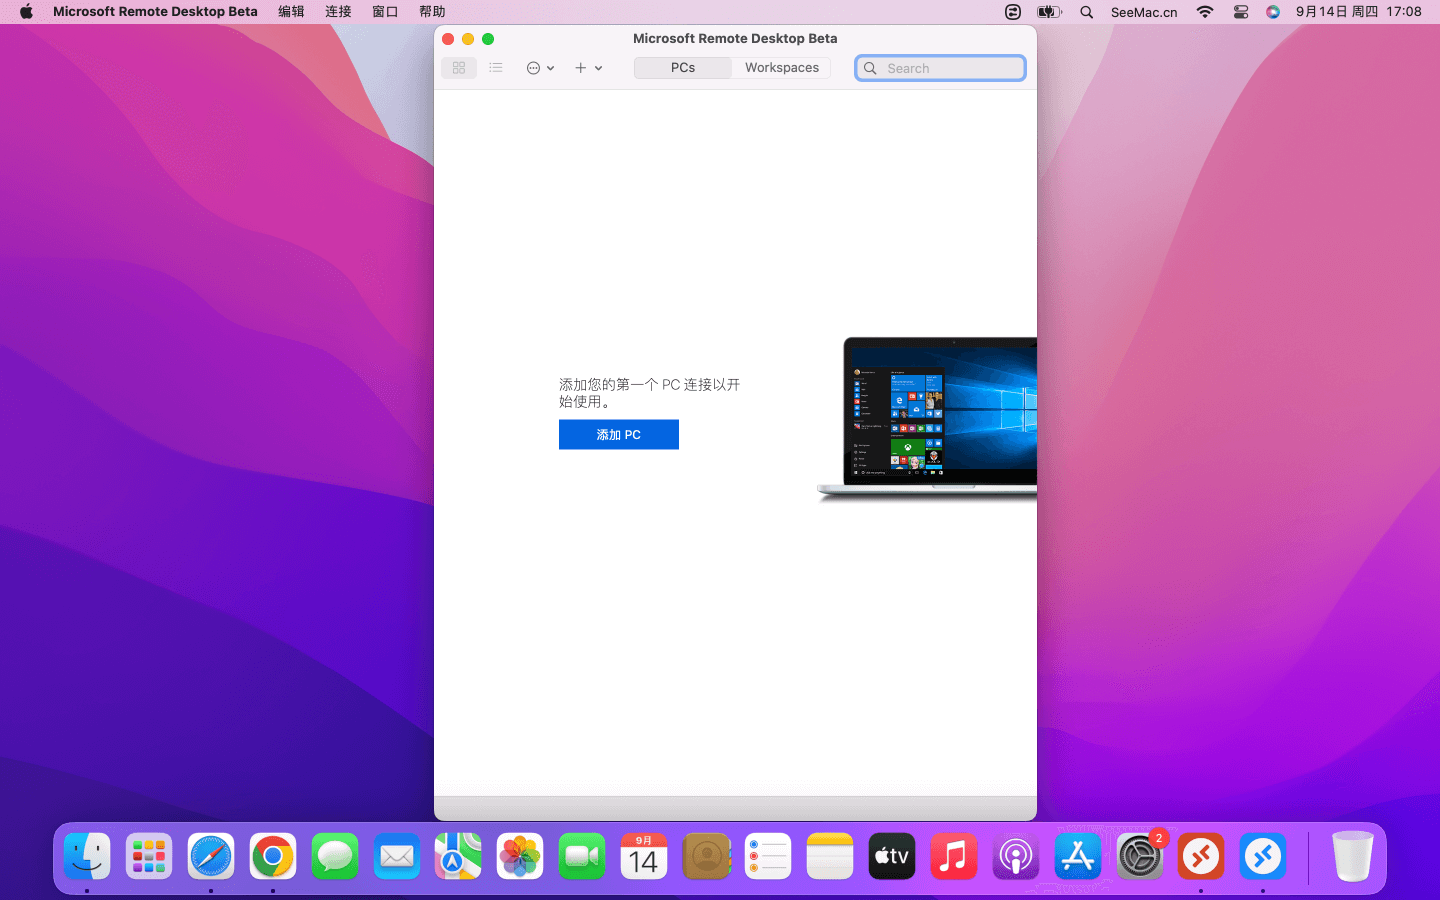
Task: Open Calendar from the Dock
Action: (x=644, y=857)
